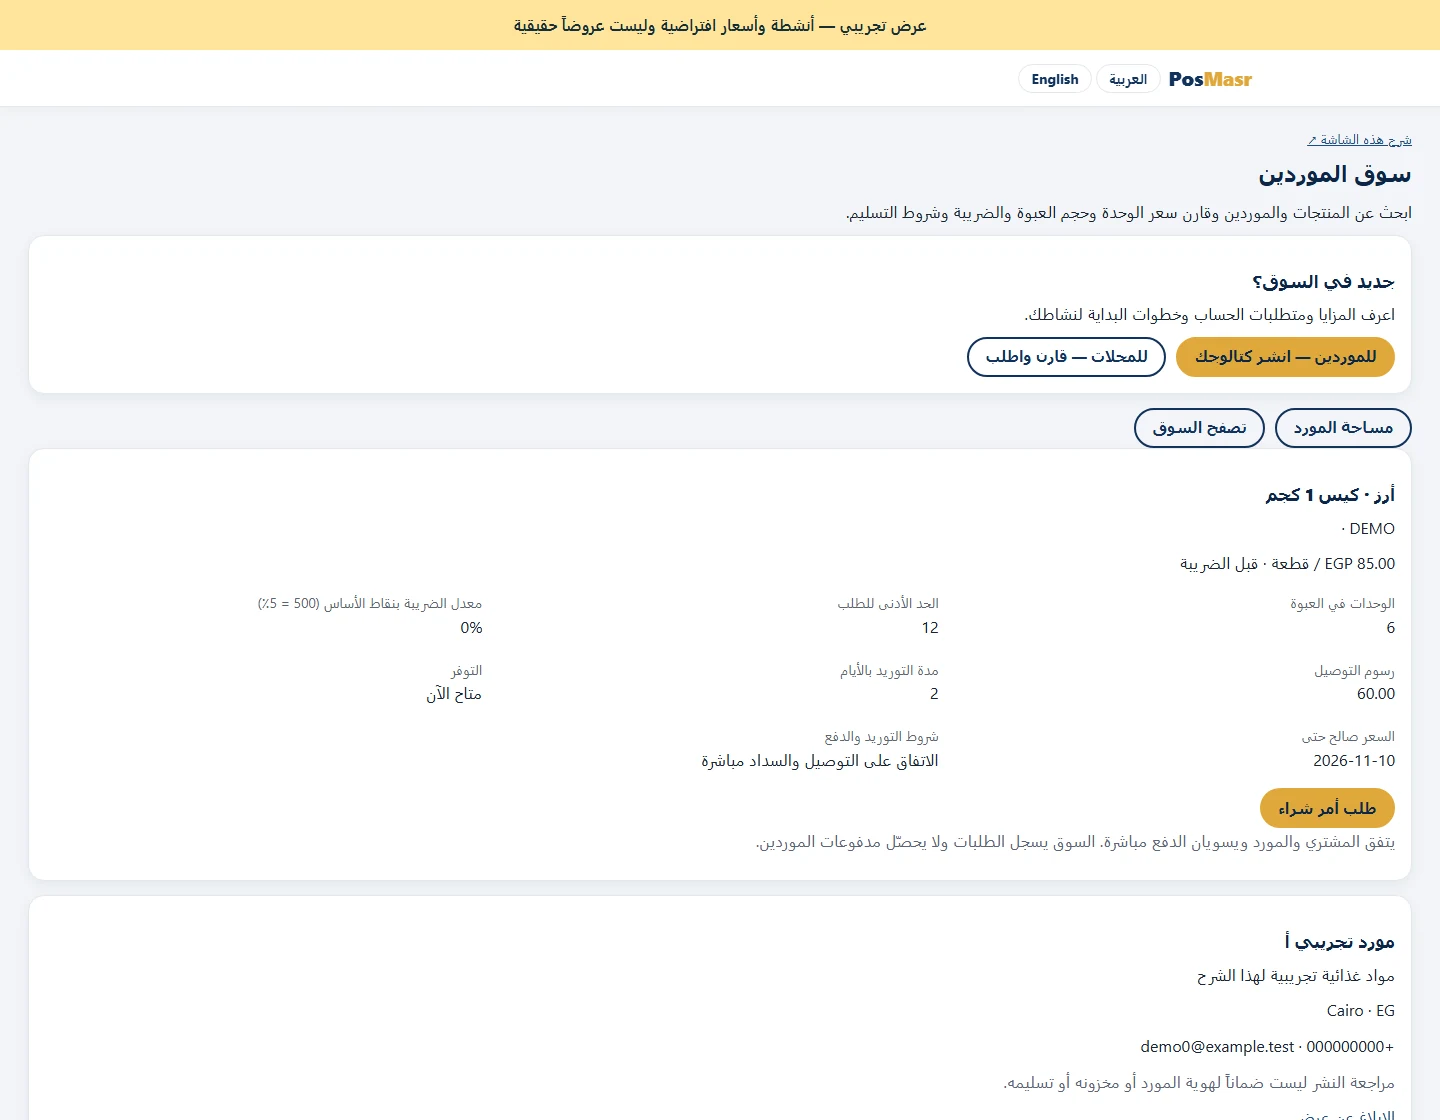
Task: Click the tax rate value 0%
Action: (471, 628)
